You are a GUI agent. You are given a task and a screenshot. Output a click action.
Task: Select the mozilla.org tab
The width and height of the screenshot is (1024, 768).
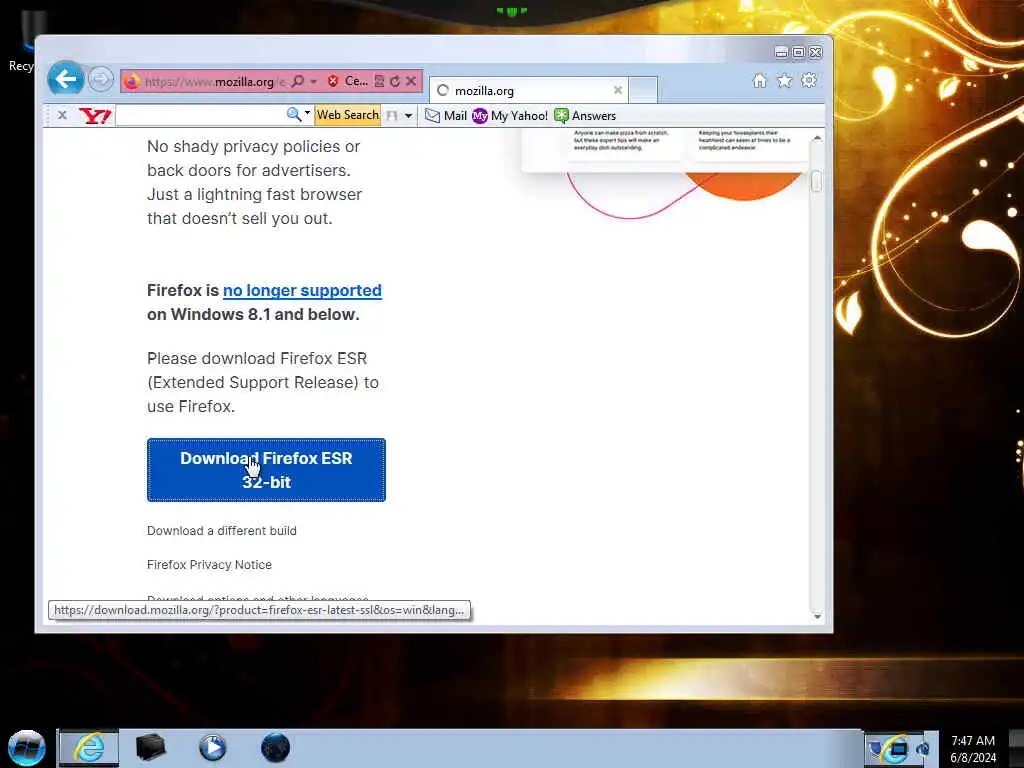[529, 90]
